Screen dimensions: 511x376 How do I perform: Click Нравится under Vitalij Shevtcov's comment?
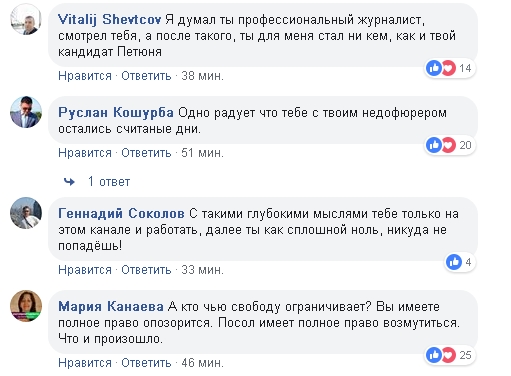pyautogui.click(x=85, y=76)
